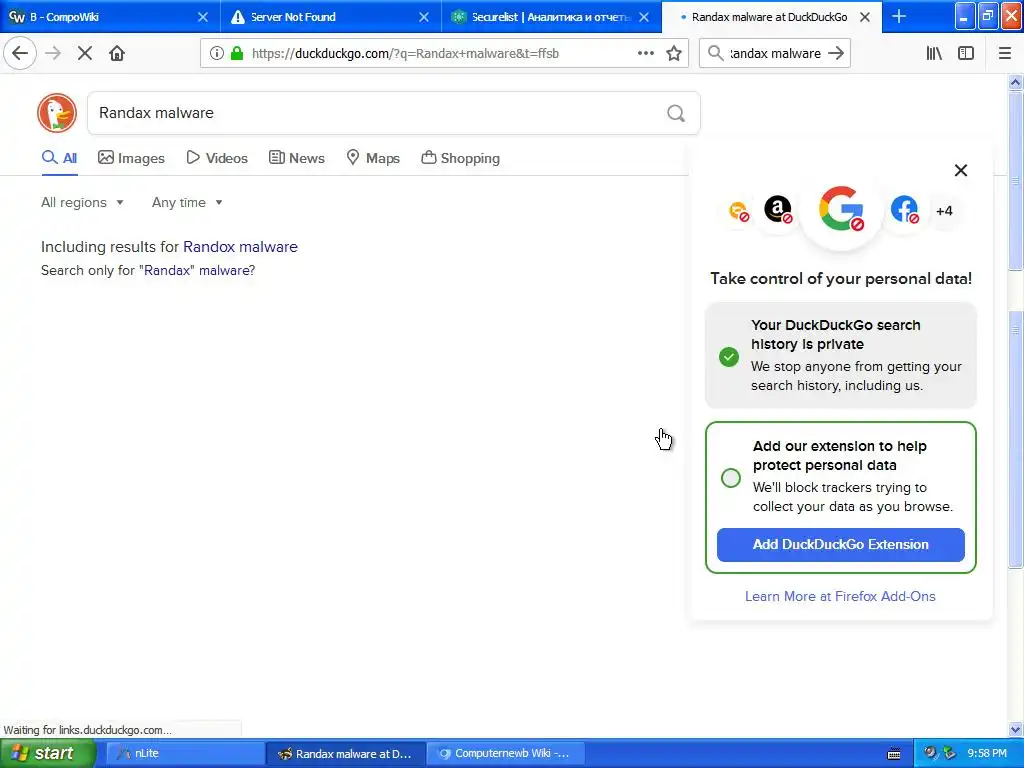Click the blocked Amazon tracker icon
The height and width of the screenshot is (768, 1024).
tap(778, 210)
